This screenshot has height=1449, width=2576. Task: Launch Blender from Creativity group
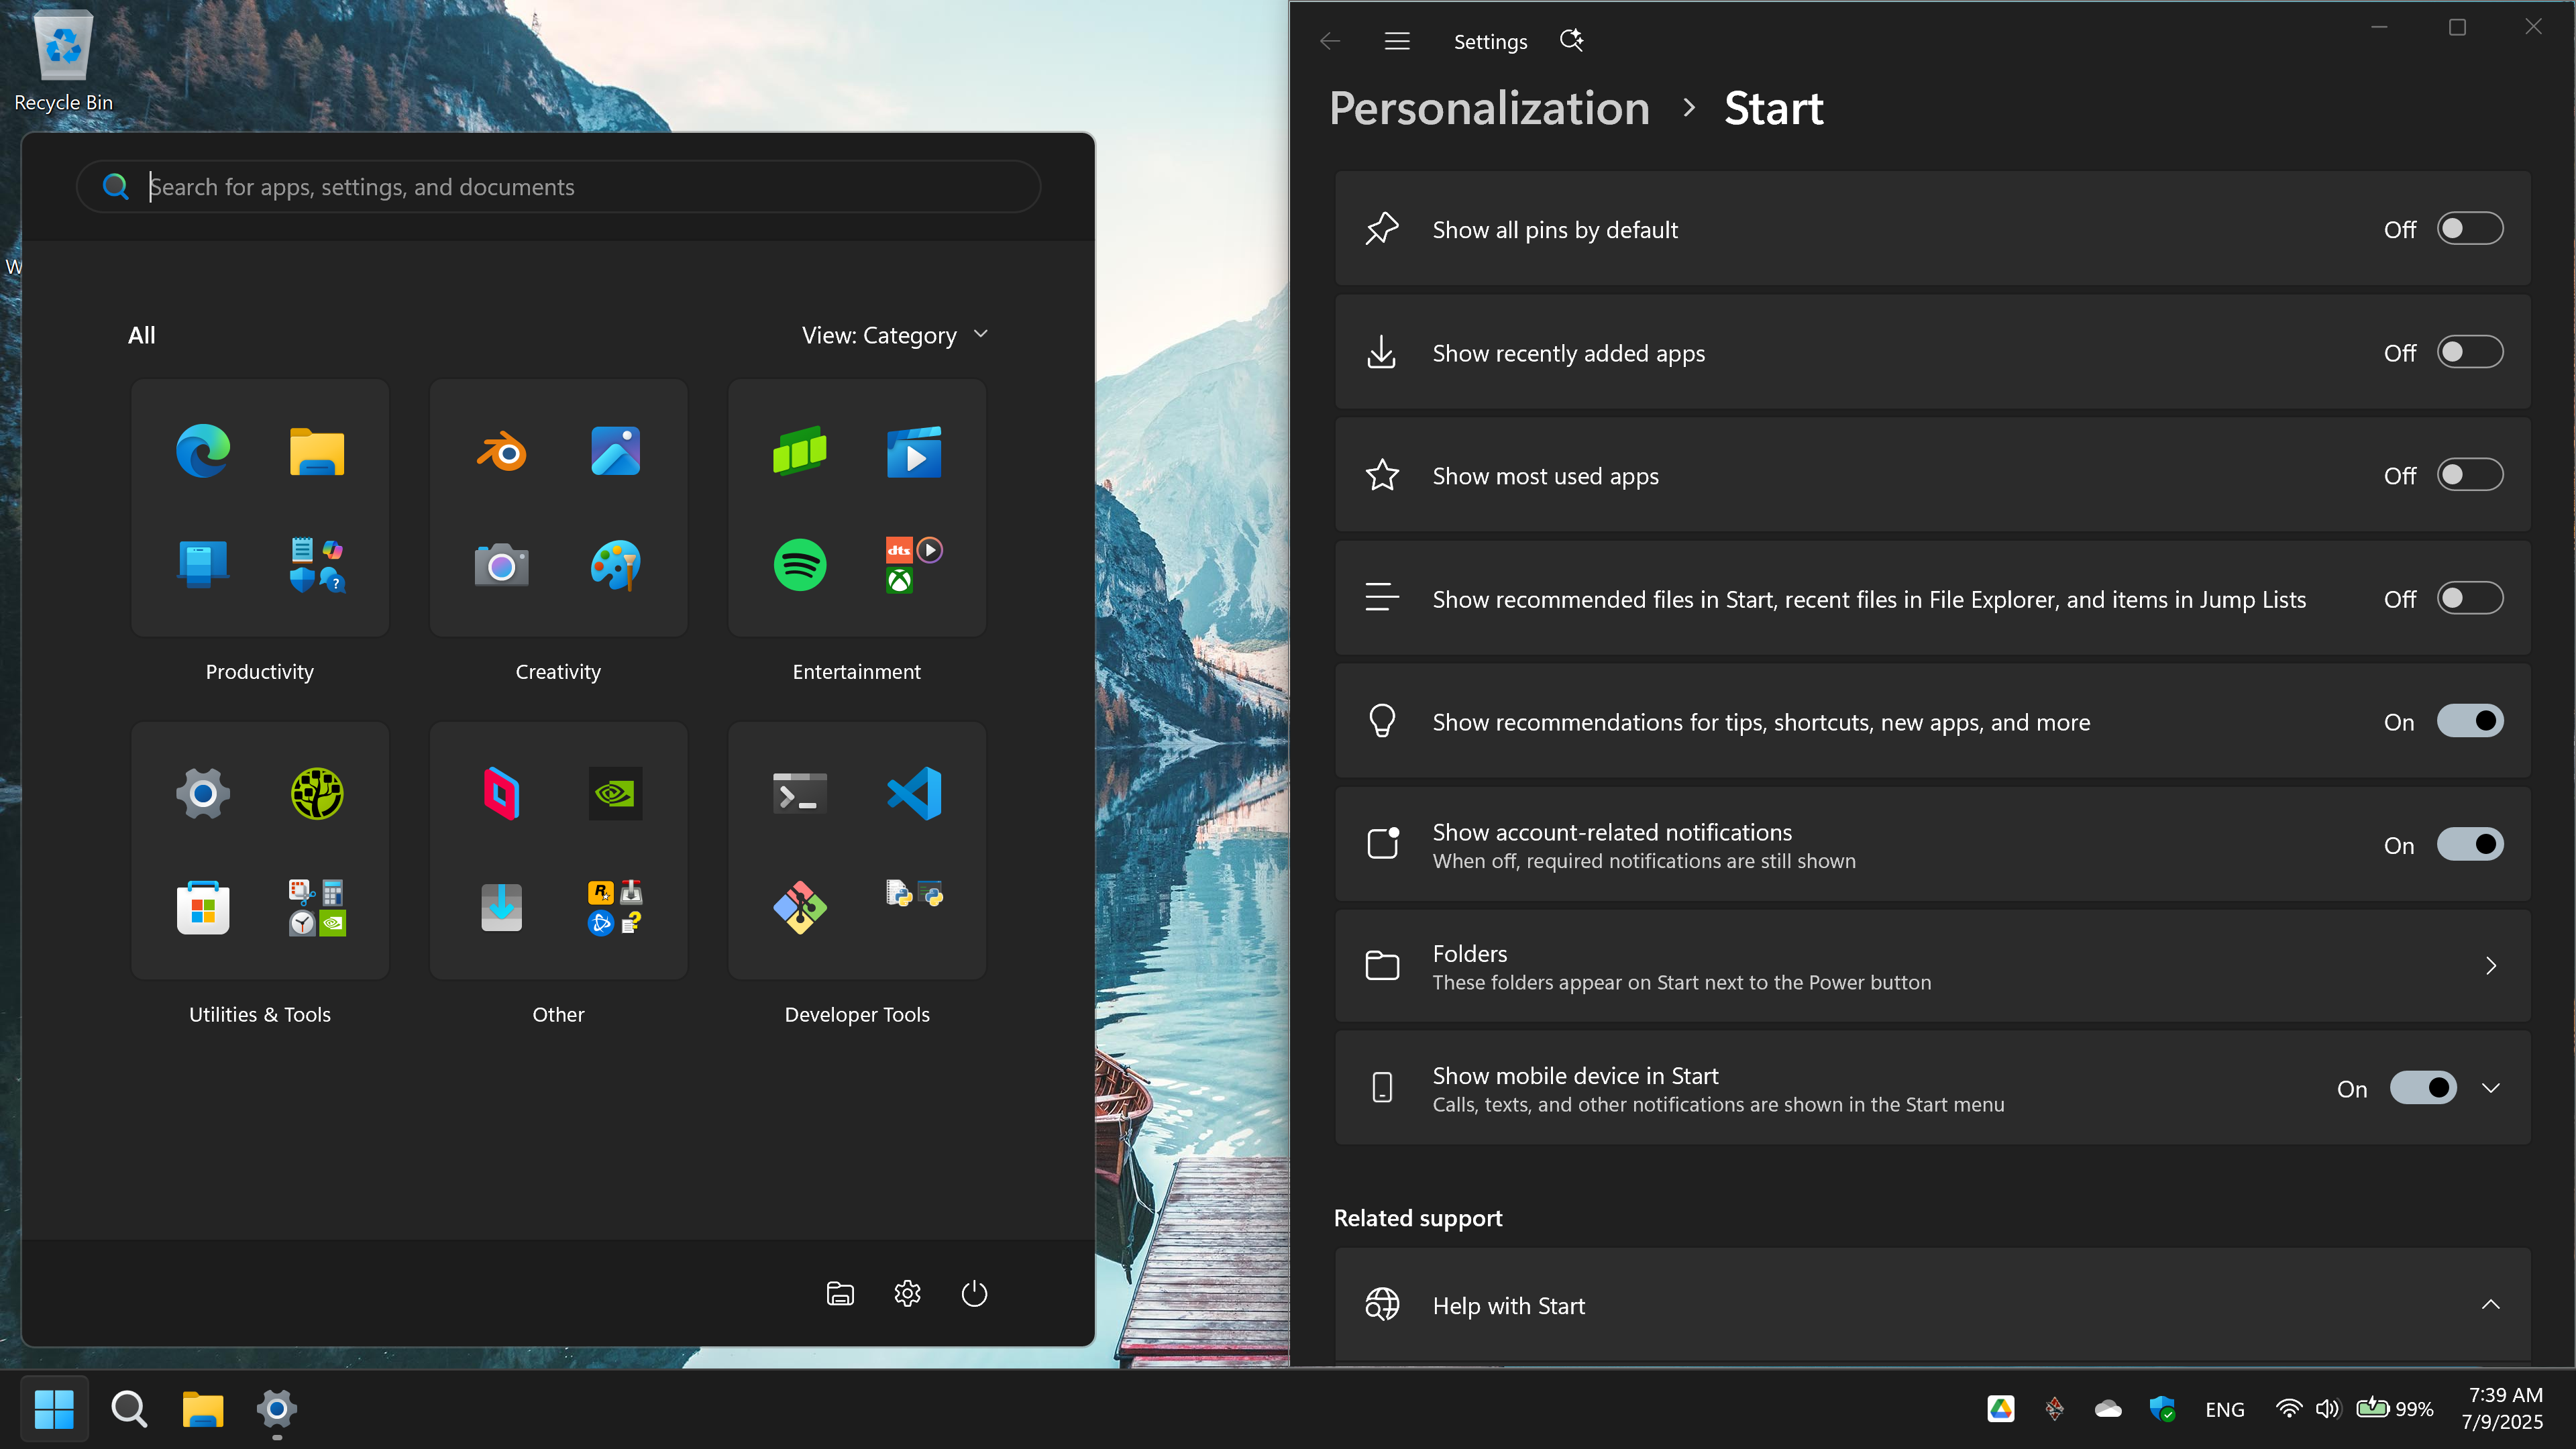coord(501,451)
